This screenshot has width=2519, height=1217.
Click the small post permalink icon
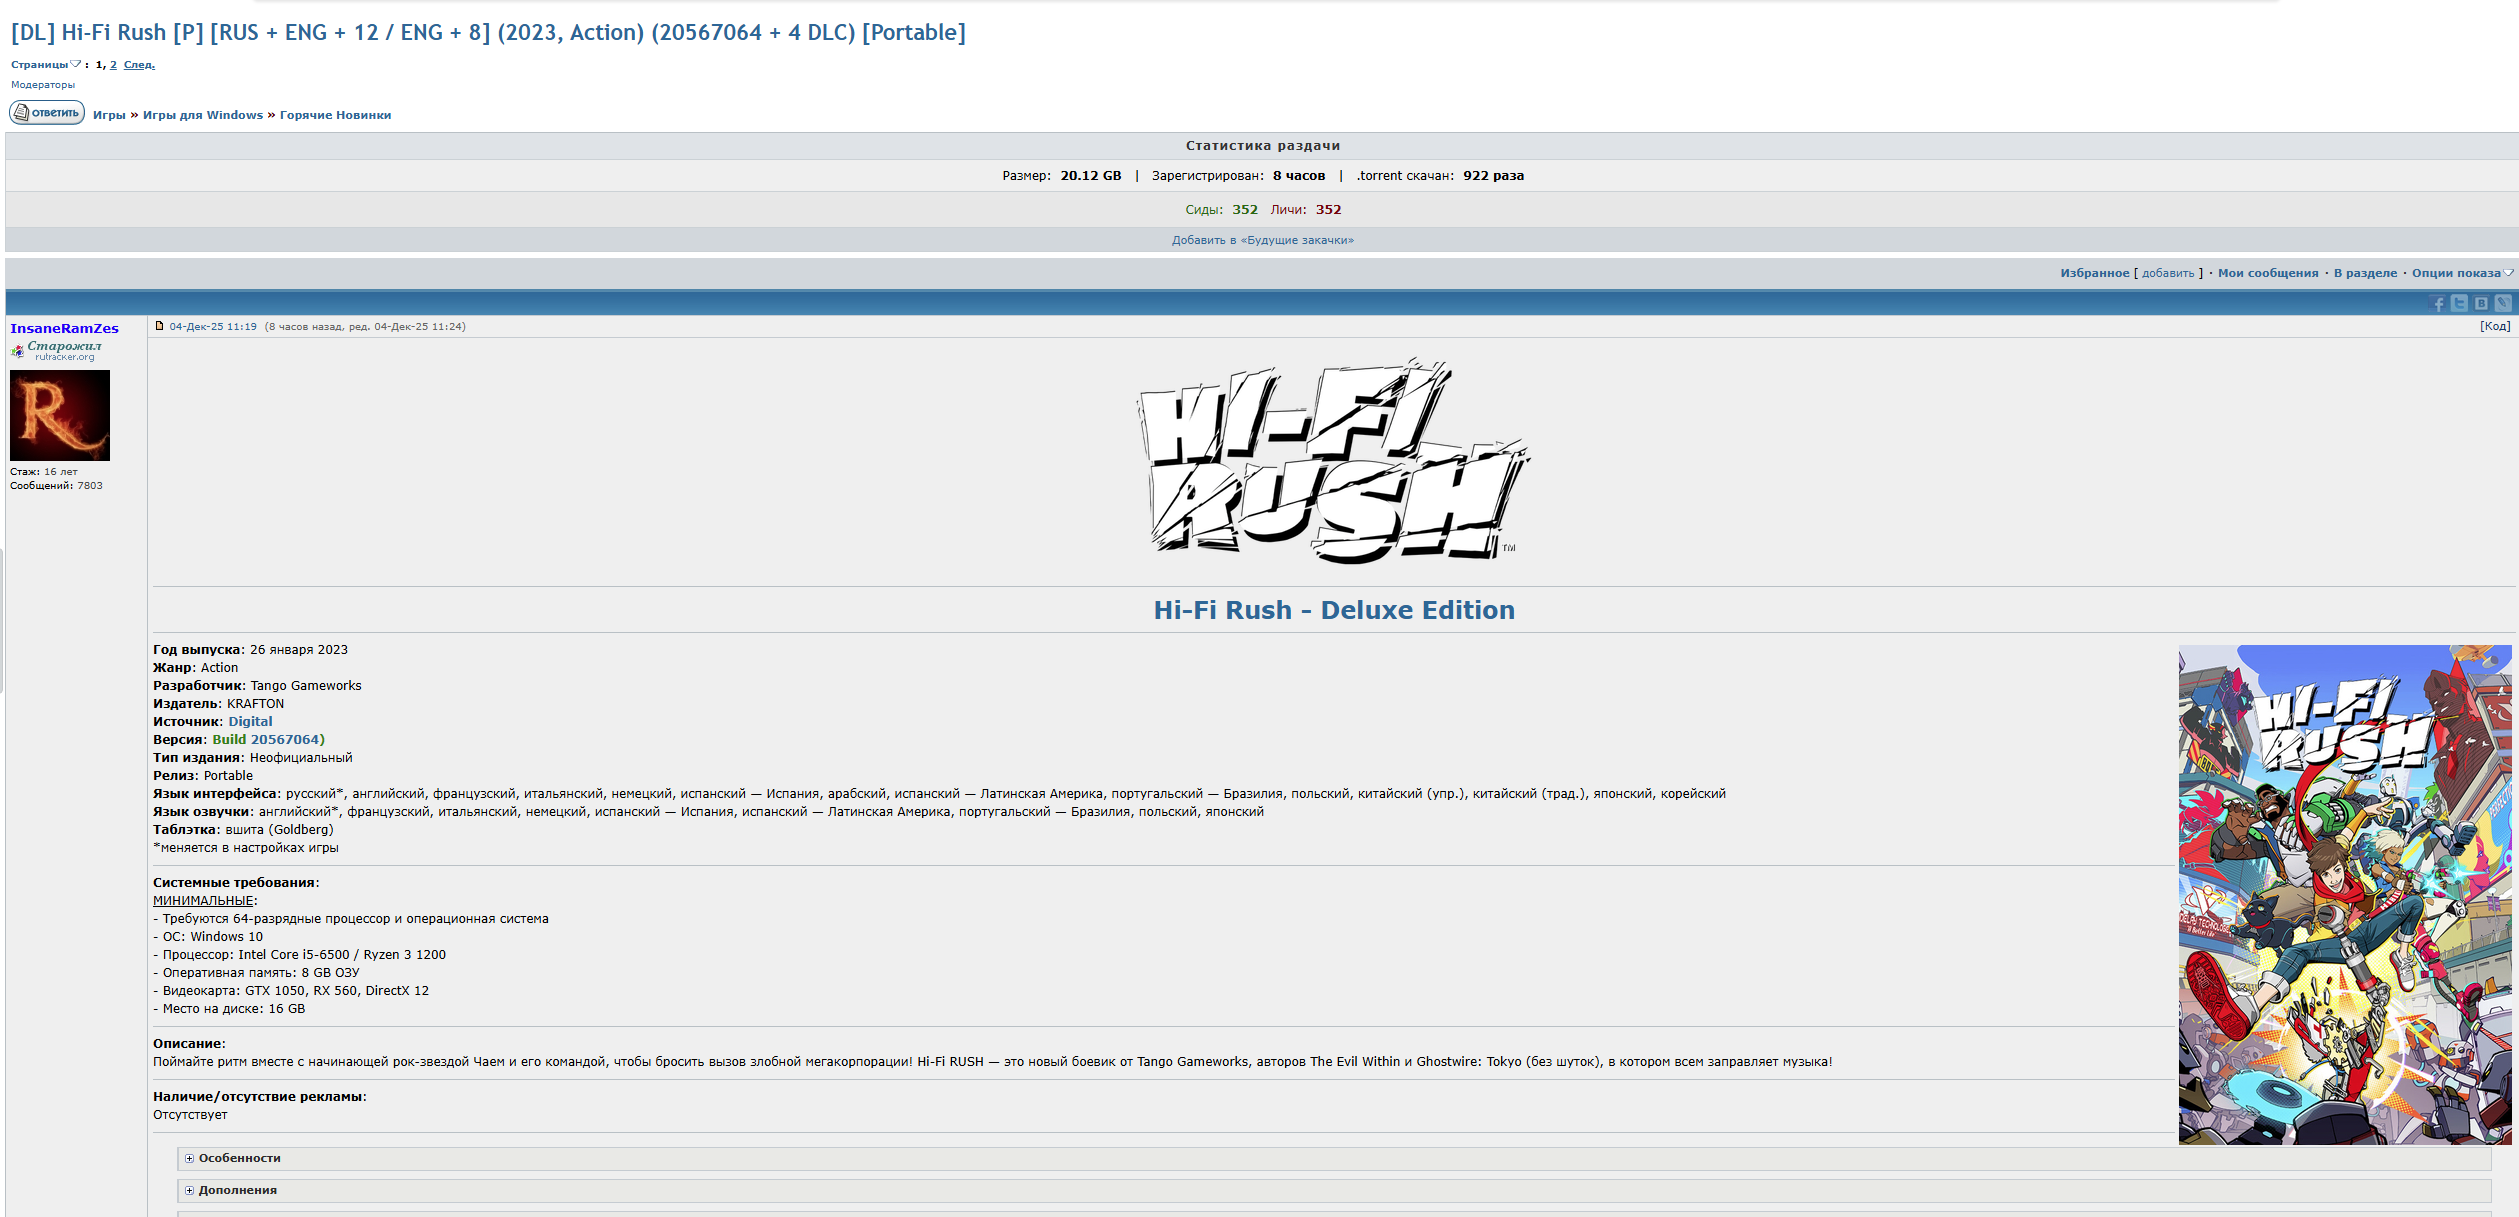coord(159,326)
